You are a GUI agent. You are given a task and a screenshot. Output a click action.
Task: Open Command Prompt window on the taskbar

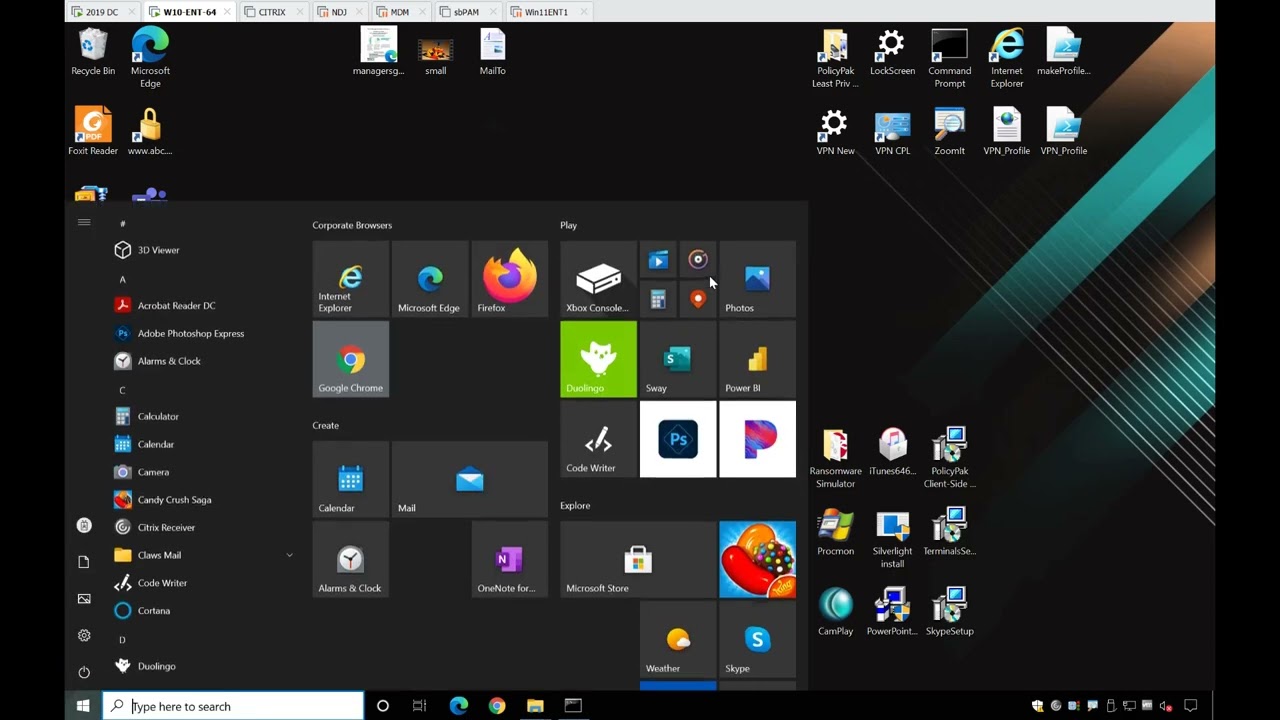[573, 706]
